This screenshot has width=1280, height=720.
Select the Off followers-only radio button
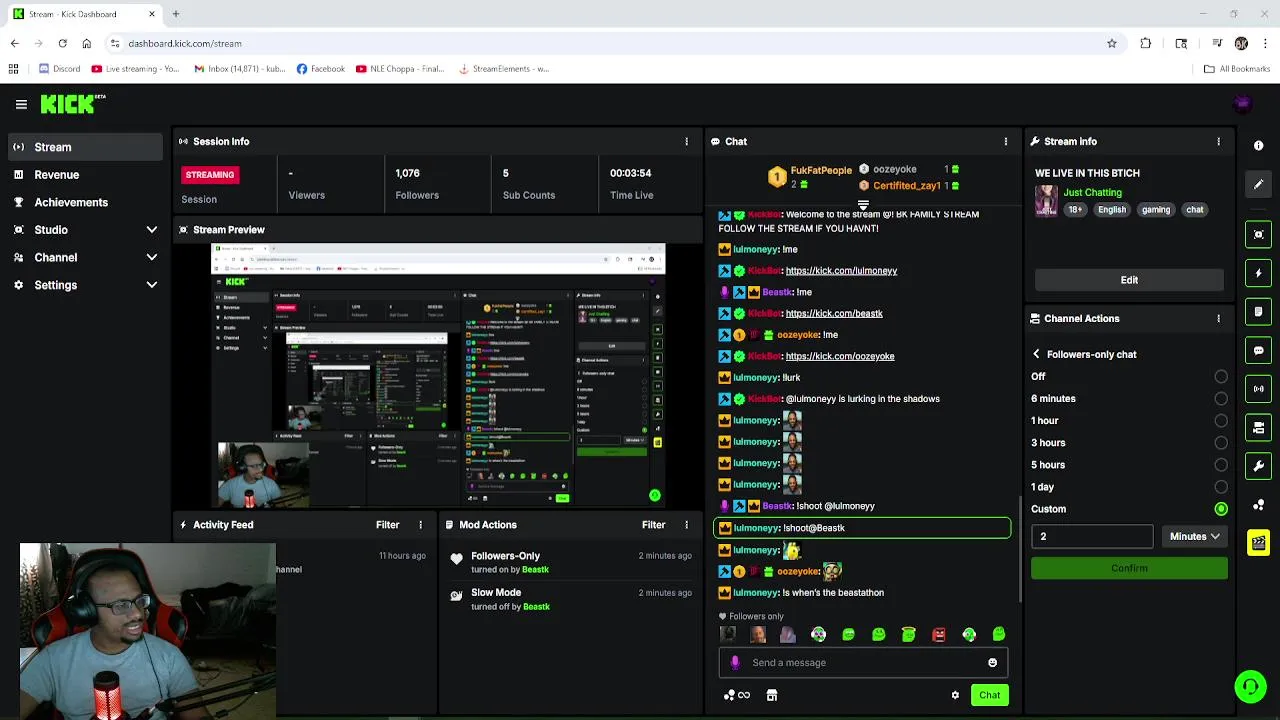tap(1221, 377)
